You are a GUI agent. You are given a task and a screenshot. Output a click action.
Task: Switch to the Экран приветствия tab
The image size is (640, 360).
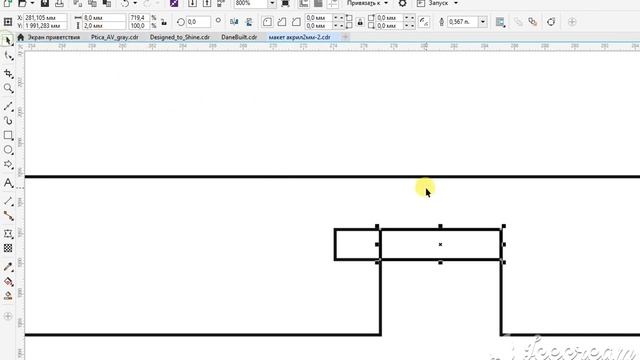point(53,37)
